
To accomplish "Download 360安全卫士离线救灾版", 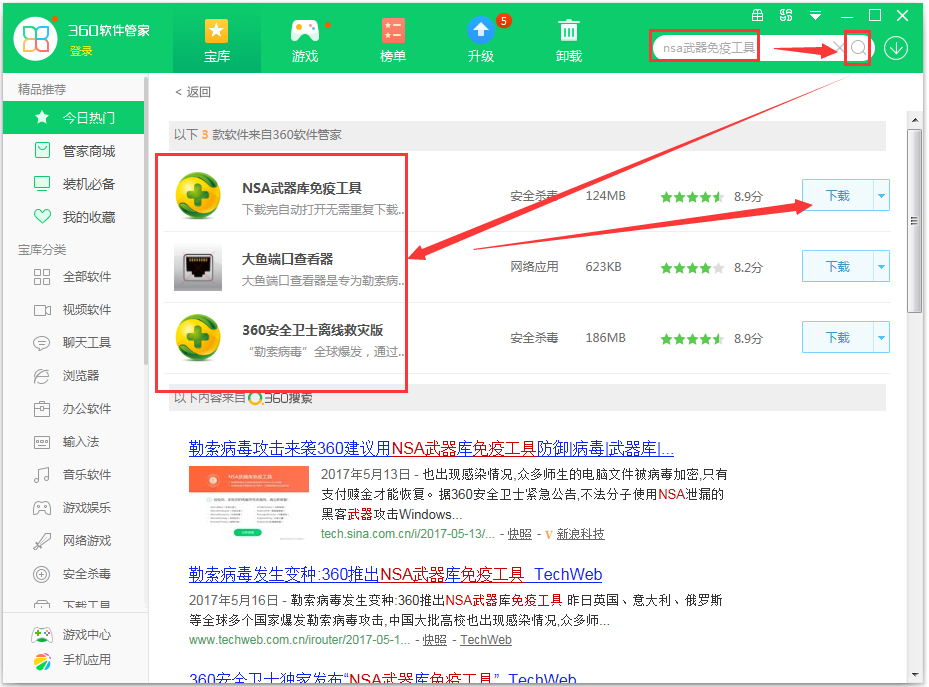I will pyautogui.click(x=838, y=338).
